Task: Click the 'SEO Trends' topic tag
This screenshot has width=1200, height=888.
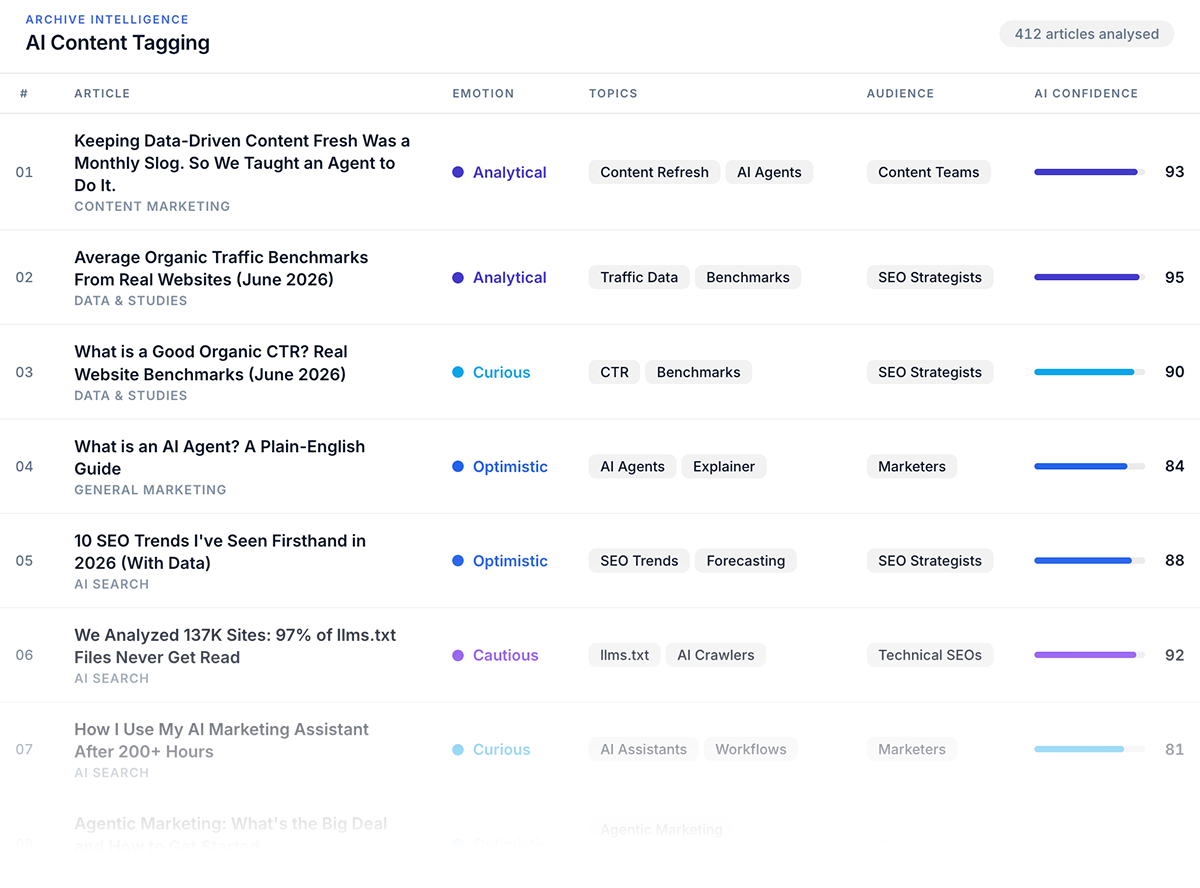Action: pyautogui.click(x=639, y=561)
